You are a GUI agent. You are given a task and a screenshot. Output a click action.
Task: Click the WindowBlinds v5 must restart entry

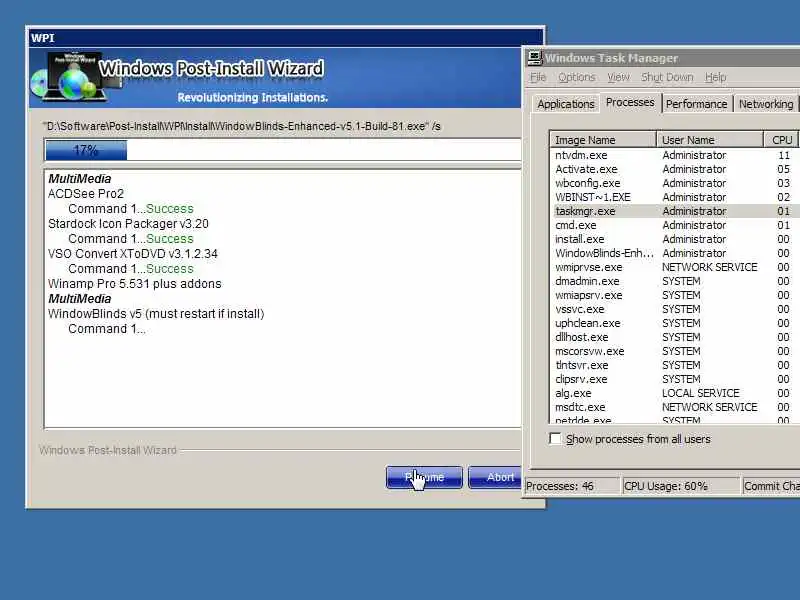(156, 314)
